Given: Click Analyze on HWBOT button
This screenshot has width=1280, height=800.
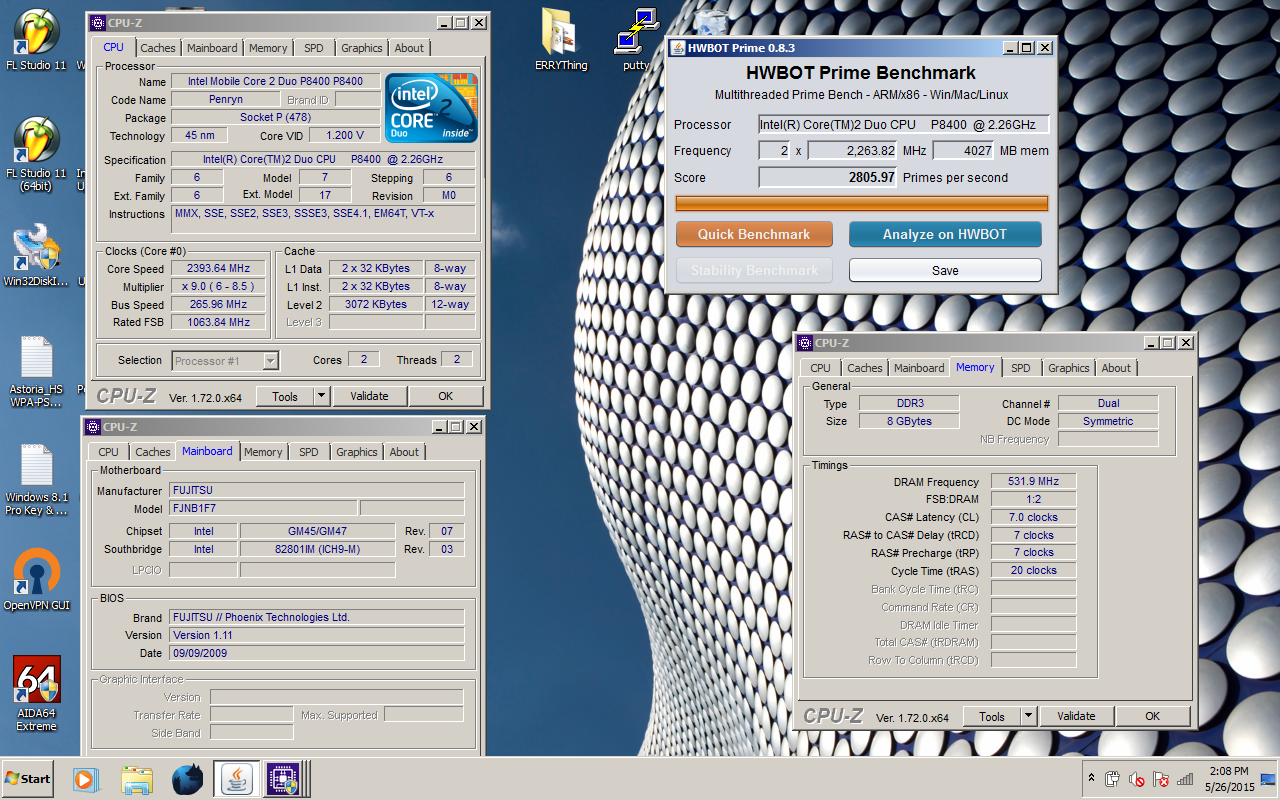Looking at the screenshot, I should (945, 234).
